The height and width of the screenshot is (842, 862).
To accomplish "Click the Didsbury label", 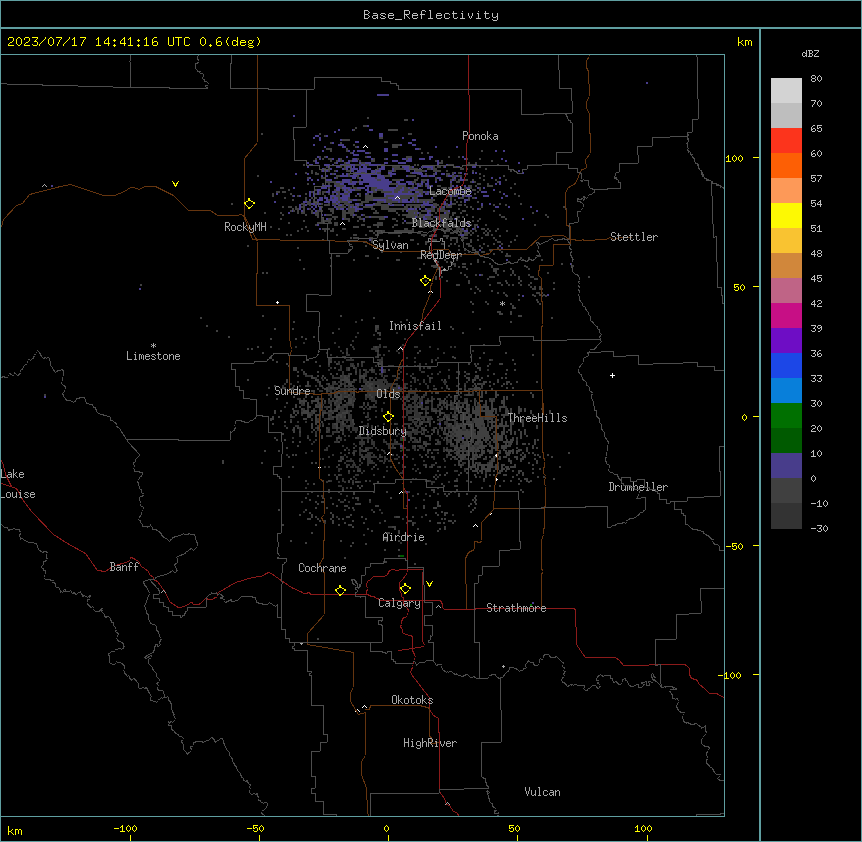I will coord(383,431).
